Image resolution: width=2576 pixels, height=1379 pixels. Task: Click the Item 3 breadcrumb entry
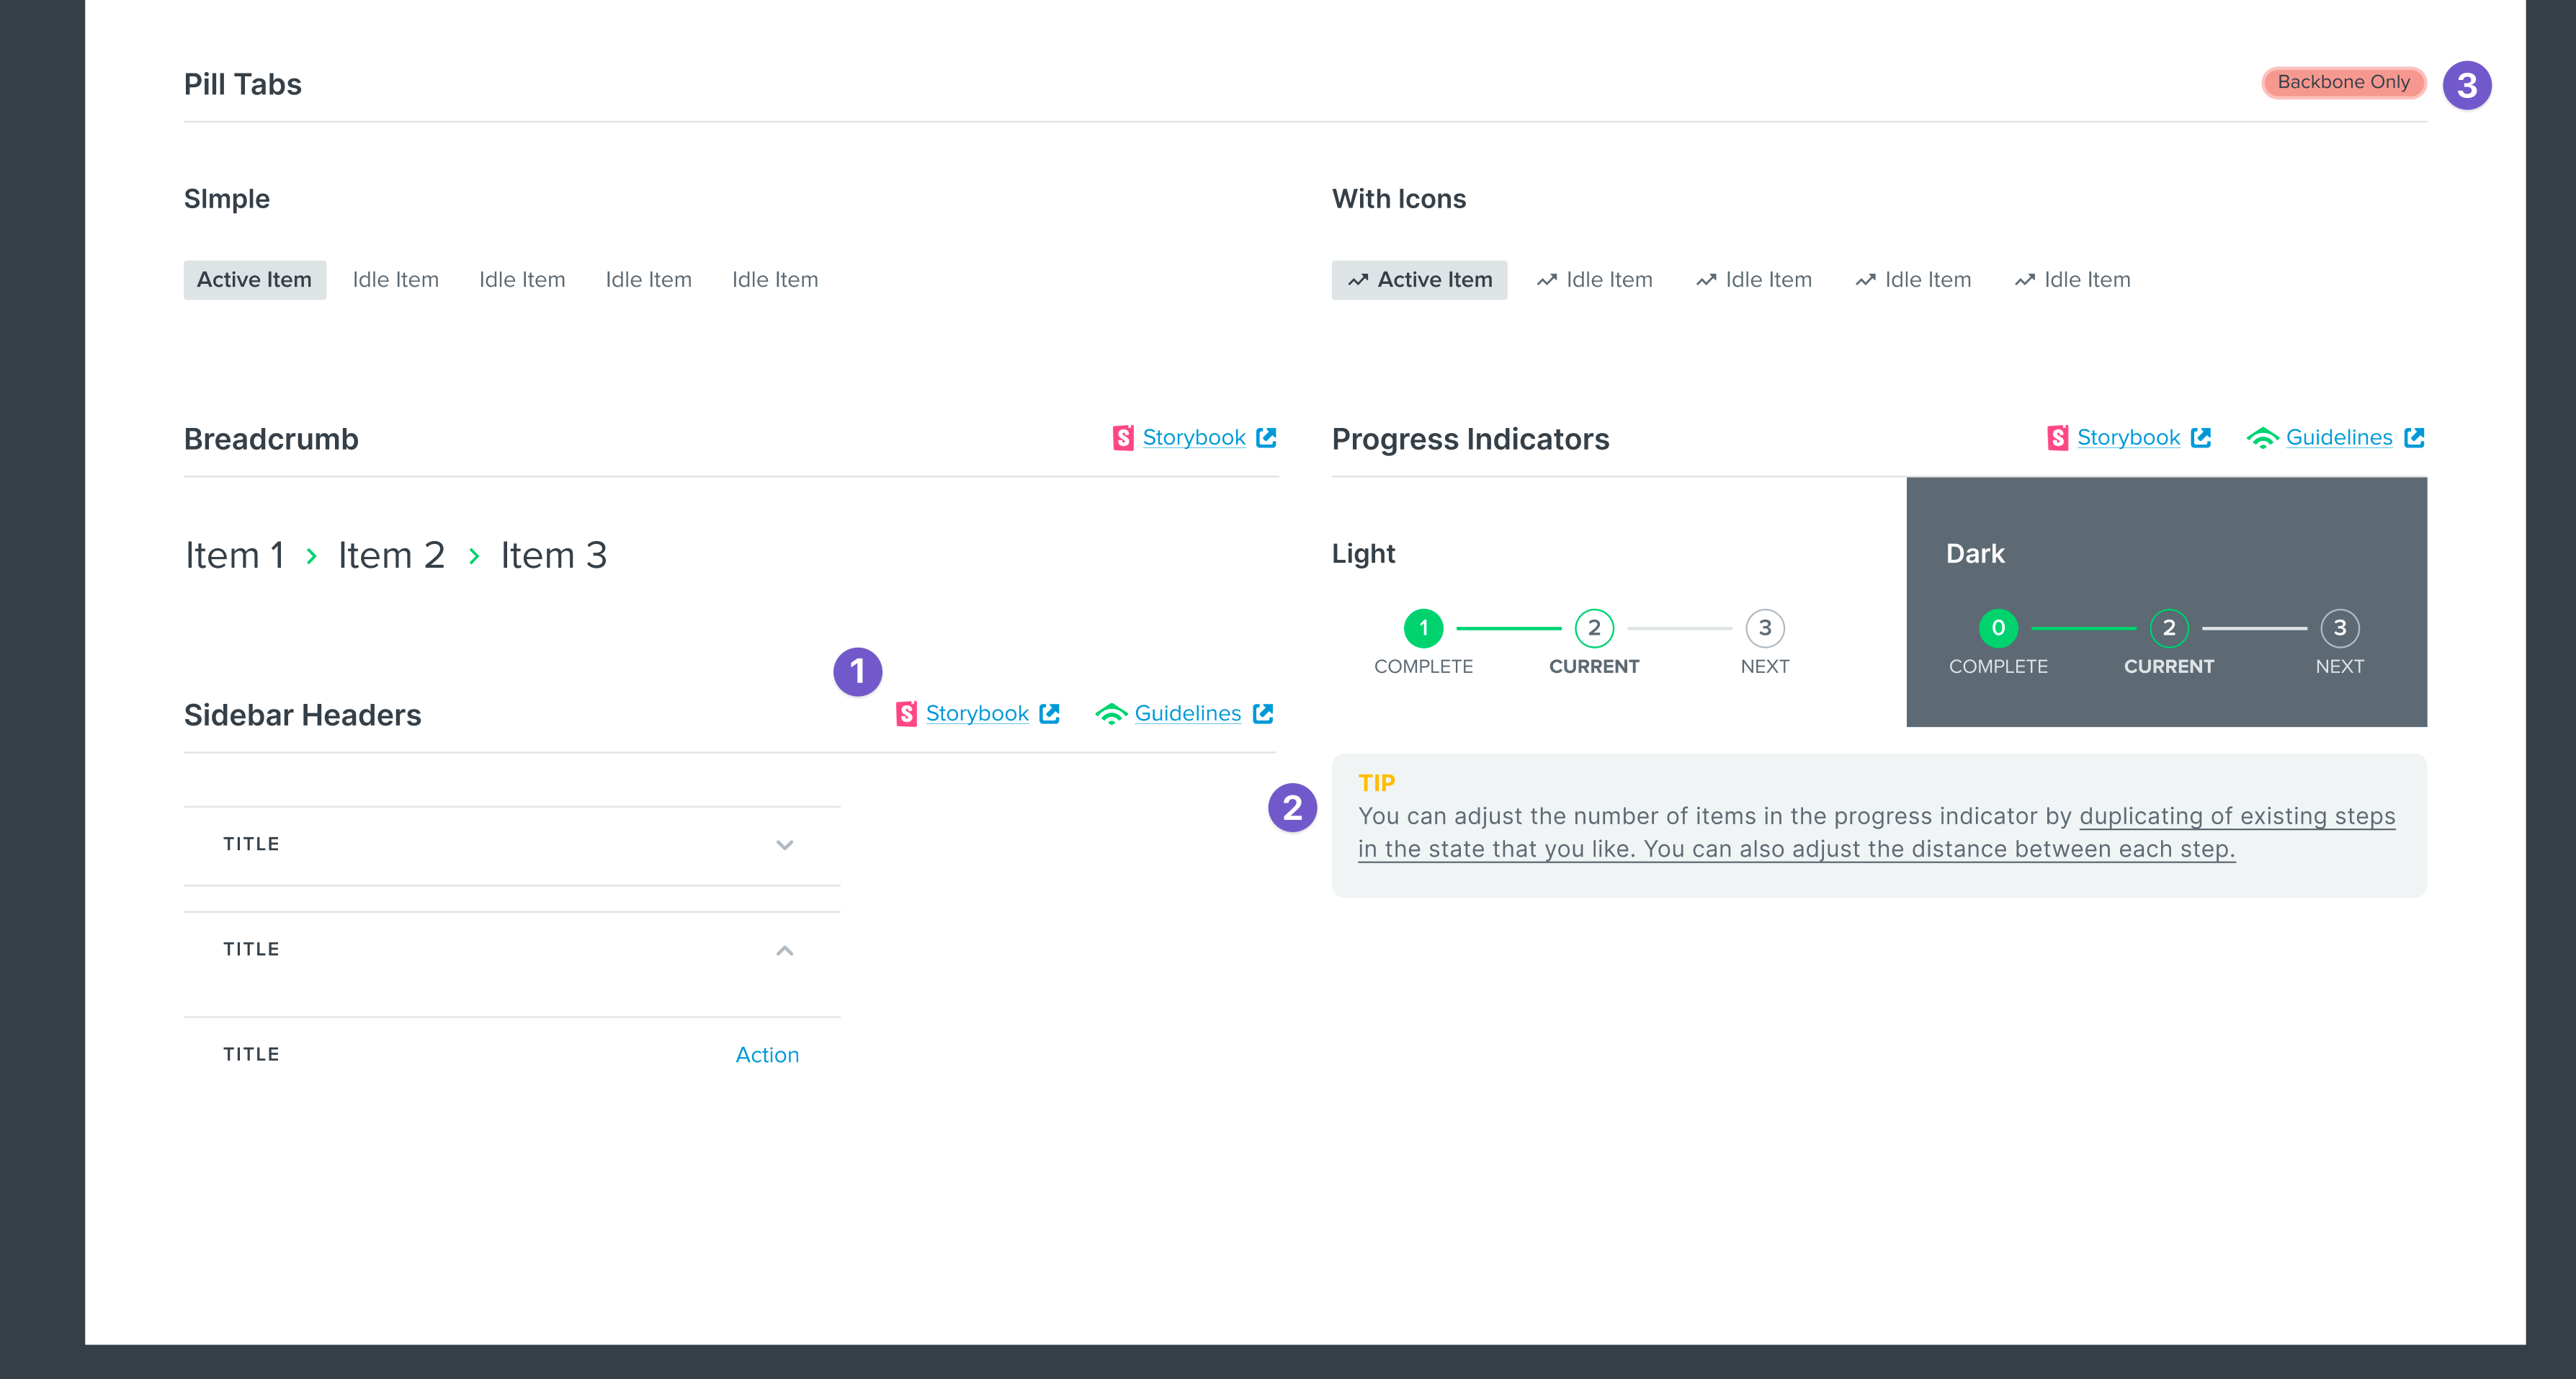click(553, 556)
